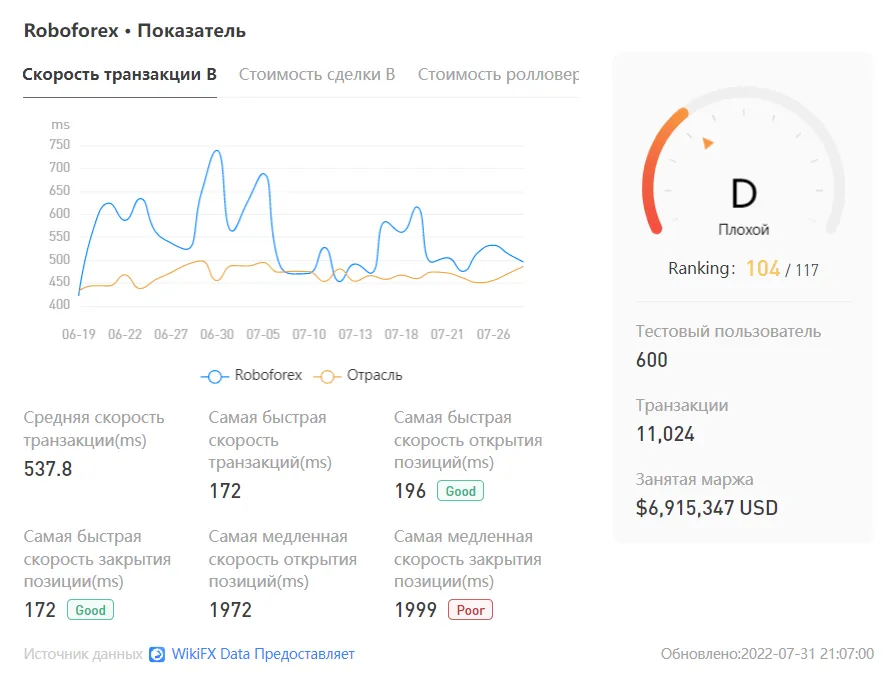Click the Roboforex • Показатель heading
This screenshot has width=890, height=686.
(135, 31)
